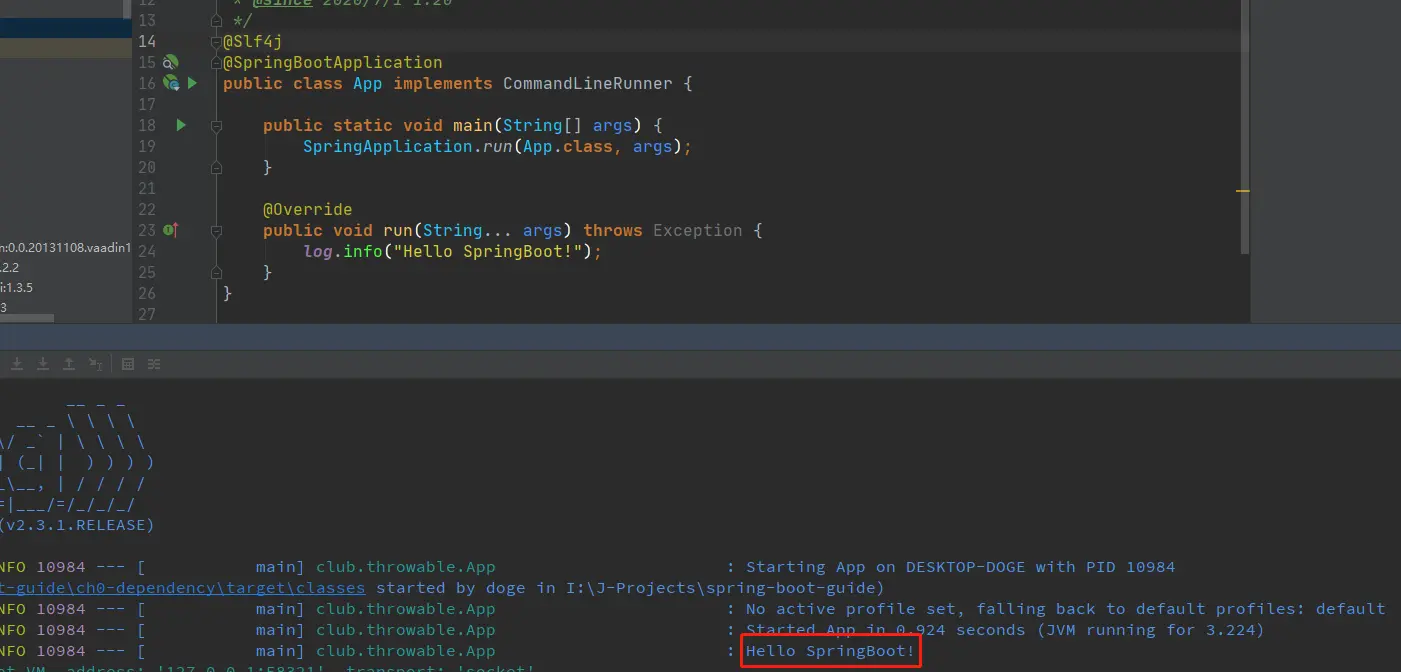
Task: Collapse the Javadoc comment fold ending on line 13
Action: pyautogui.click(x=216, y=20)
